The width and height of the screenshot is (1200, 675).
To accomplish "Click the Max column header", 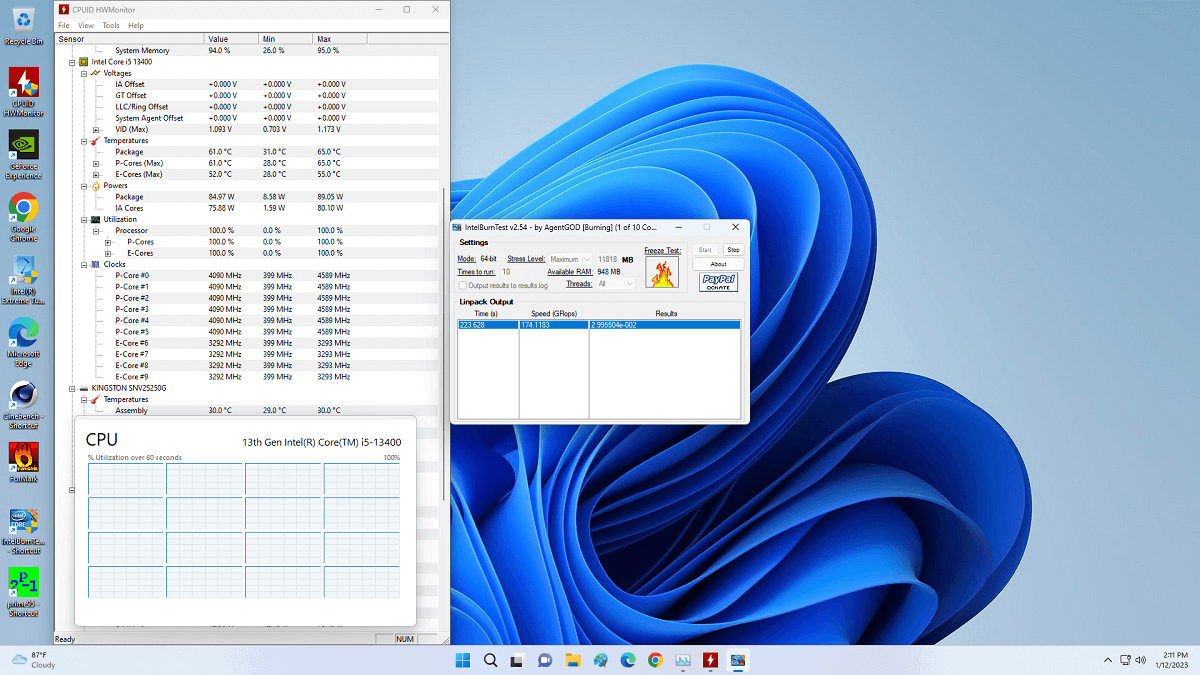I will point(340,39).
